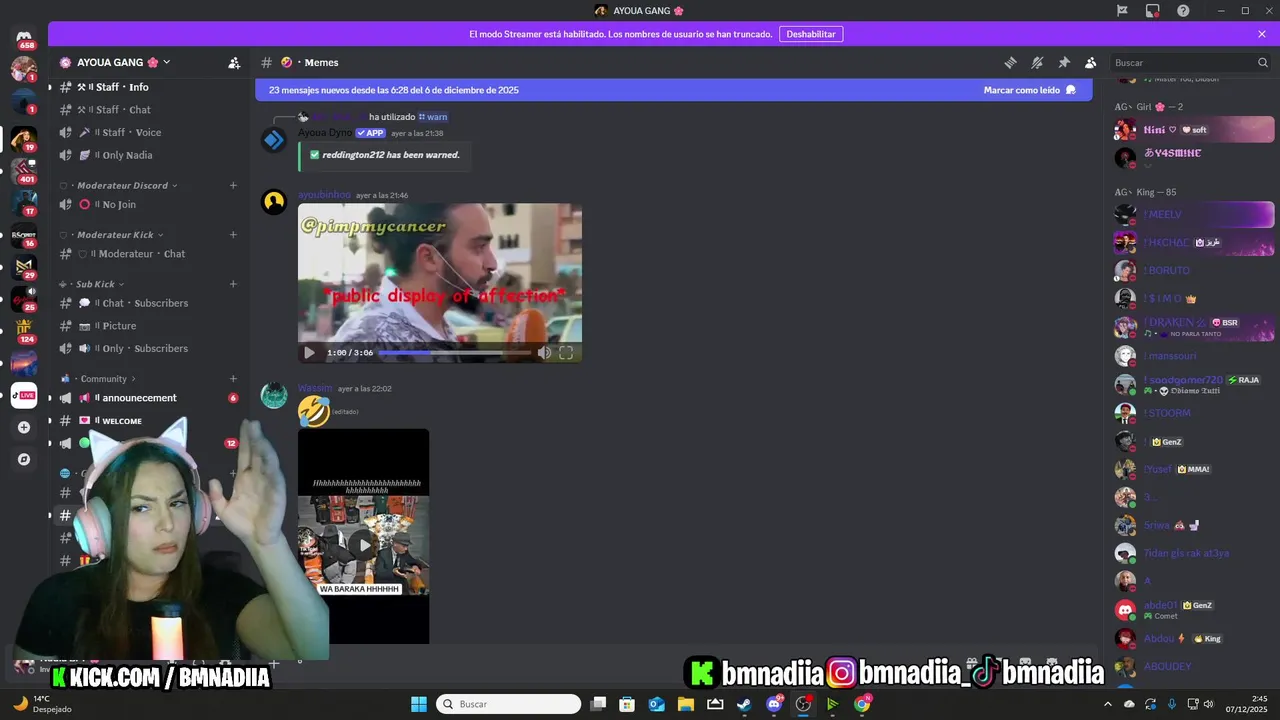
Task: Open ayoubinhoo user profile name
Action: pos(324,195)
